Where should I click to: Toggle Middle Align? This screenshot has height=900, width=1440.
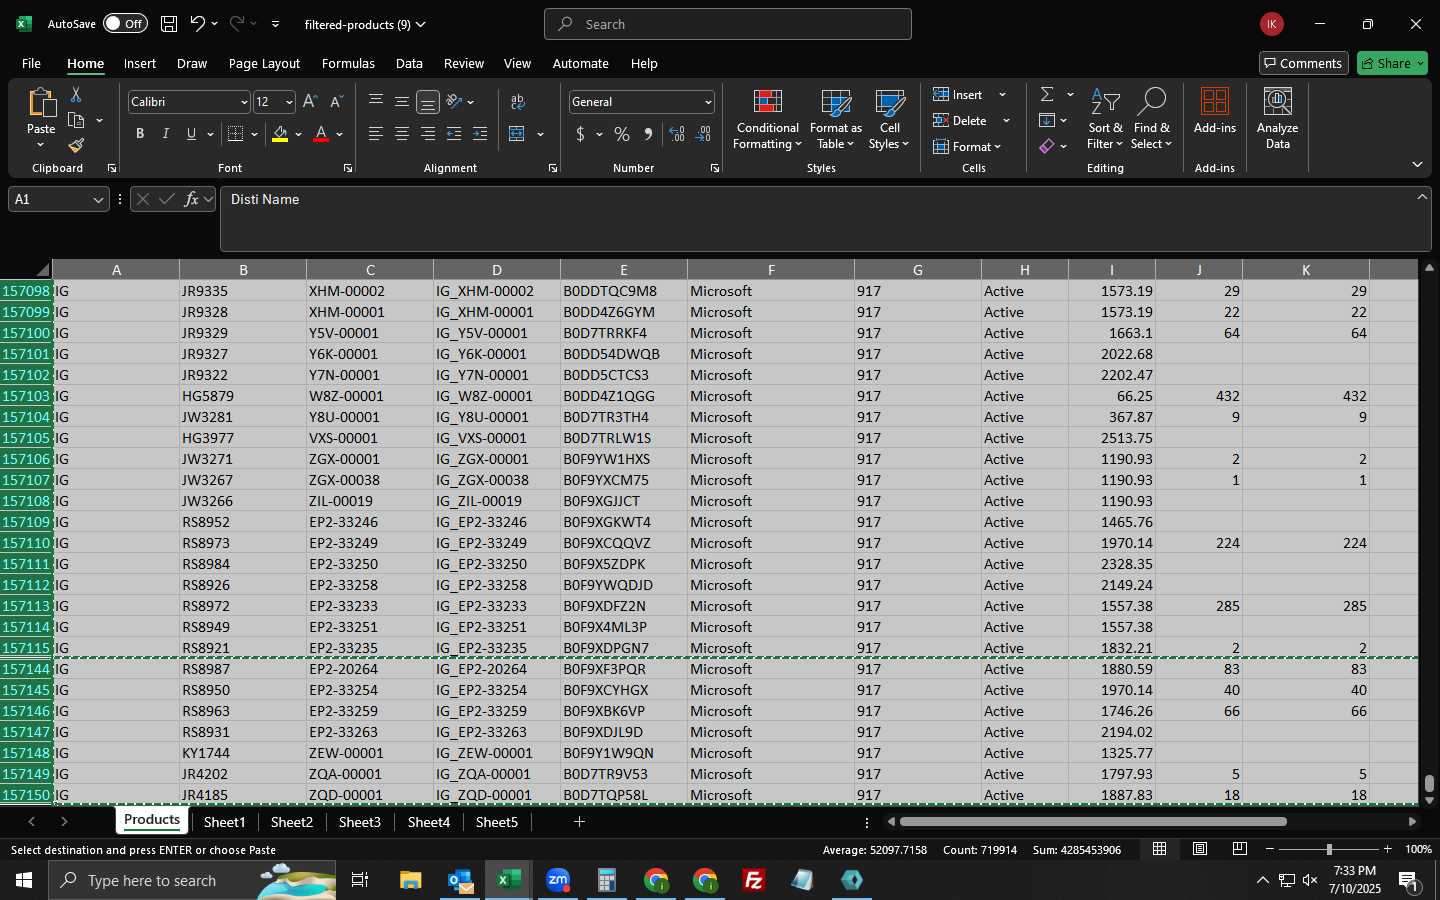coord(402,102)
